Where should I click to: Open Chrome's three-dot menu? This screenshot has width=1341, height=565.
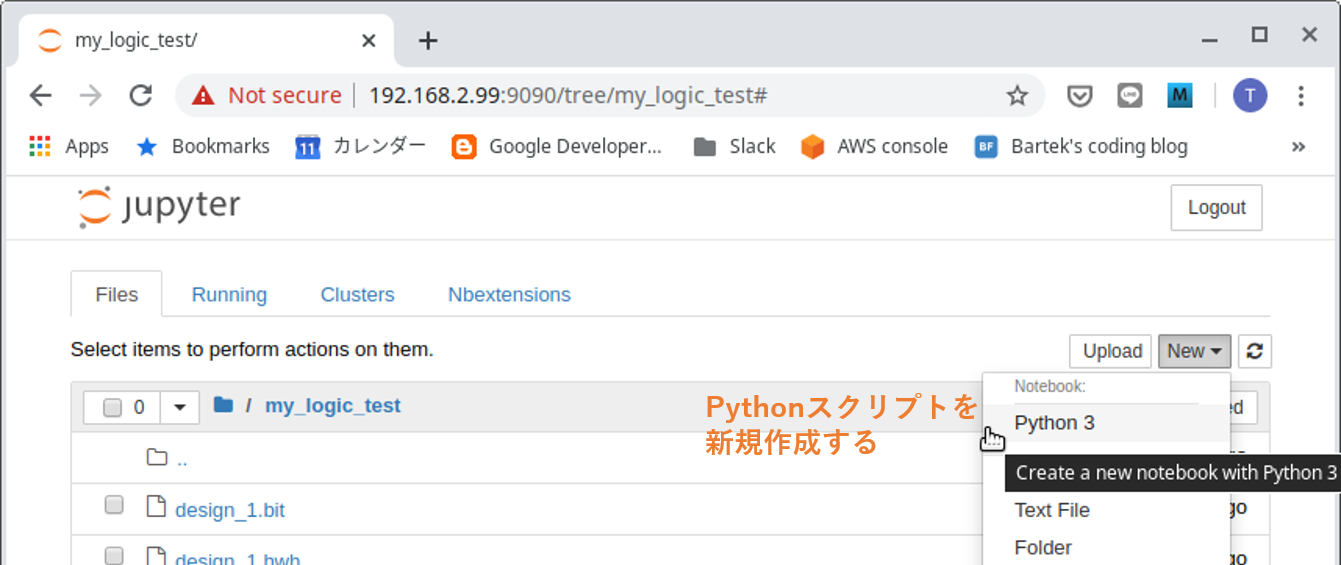click(x=1301, y=96)
